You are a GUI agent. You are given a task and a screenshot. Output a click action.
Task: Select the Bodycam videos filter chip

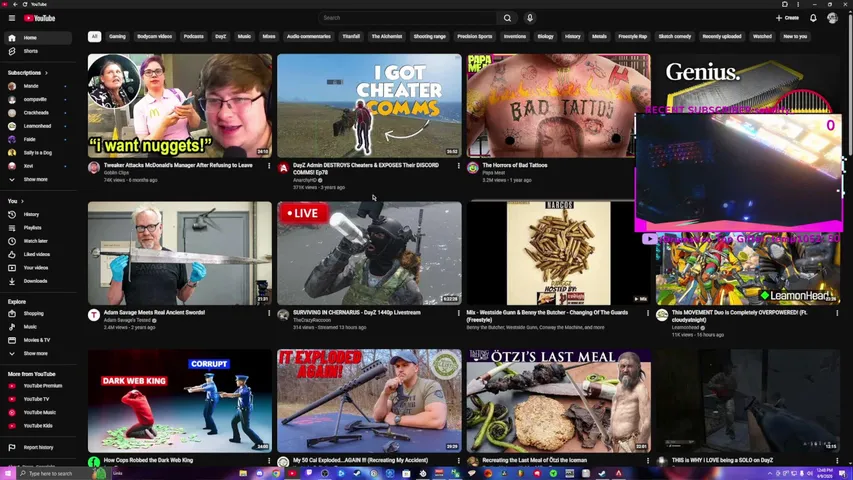pyautogui.click(x=154, y=36)
